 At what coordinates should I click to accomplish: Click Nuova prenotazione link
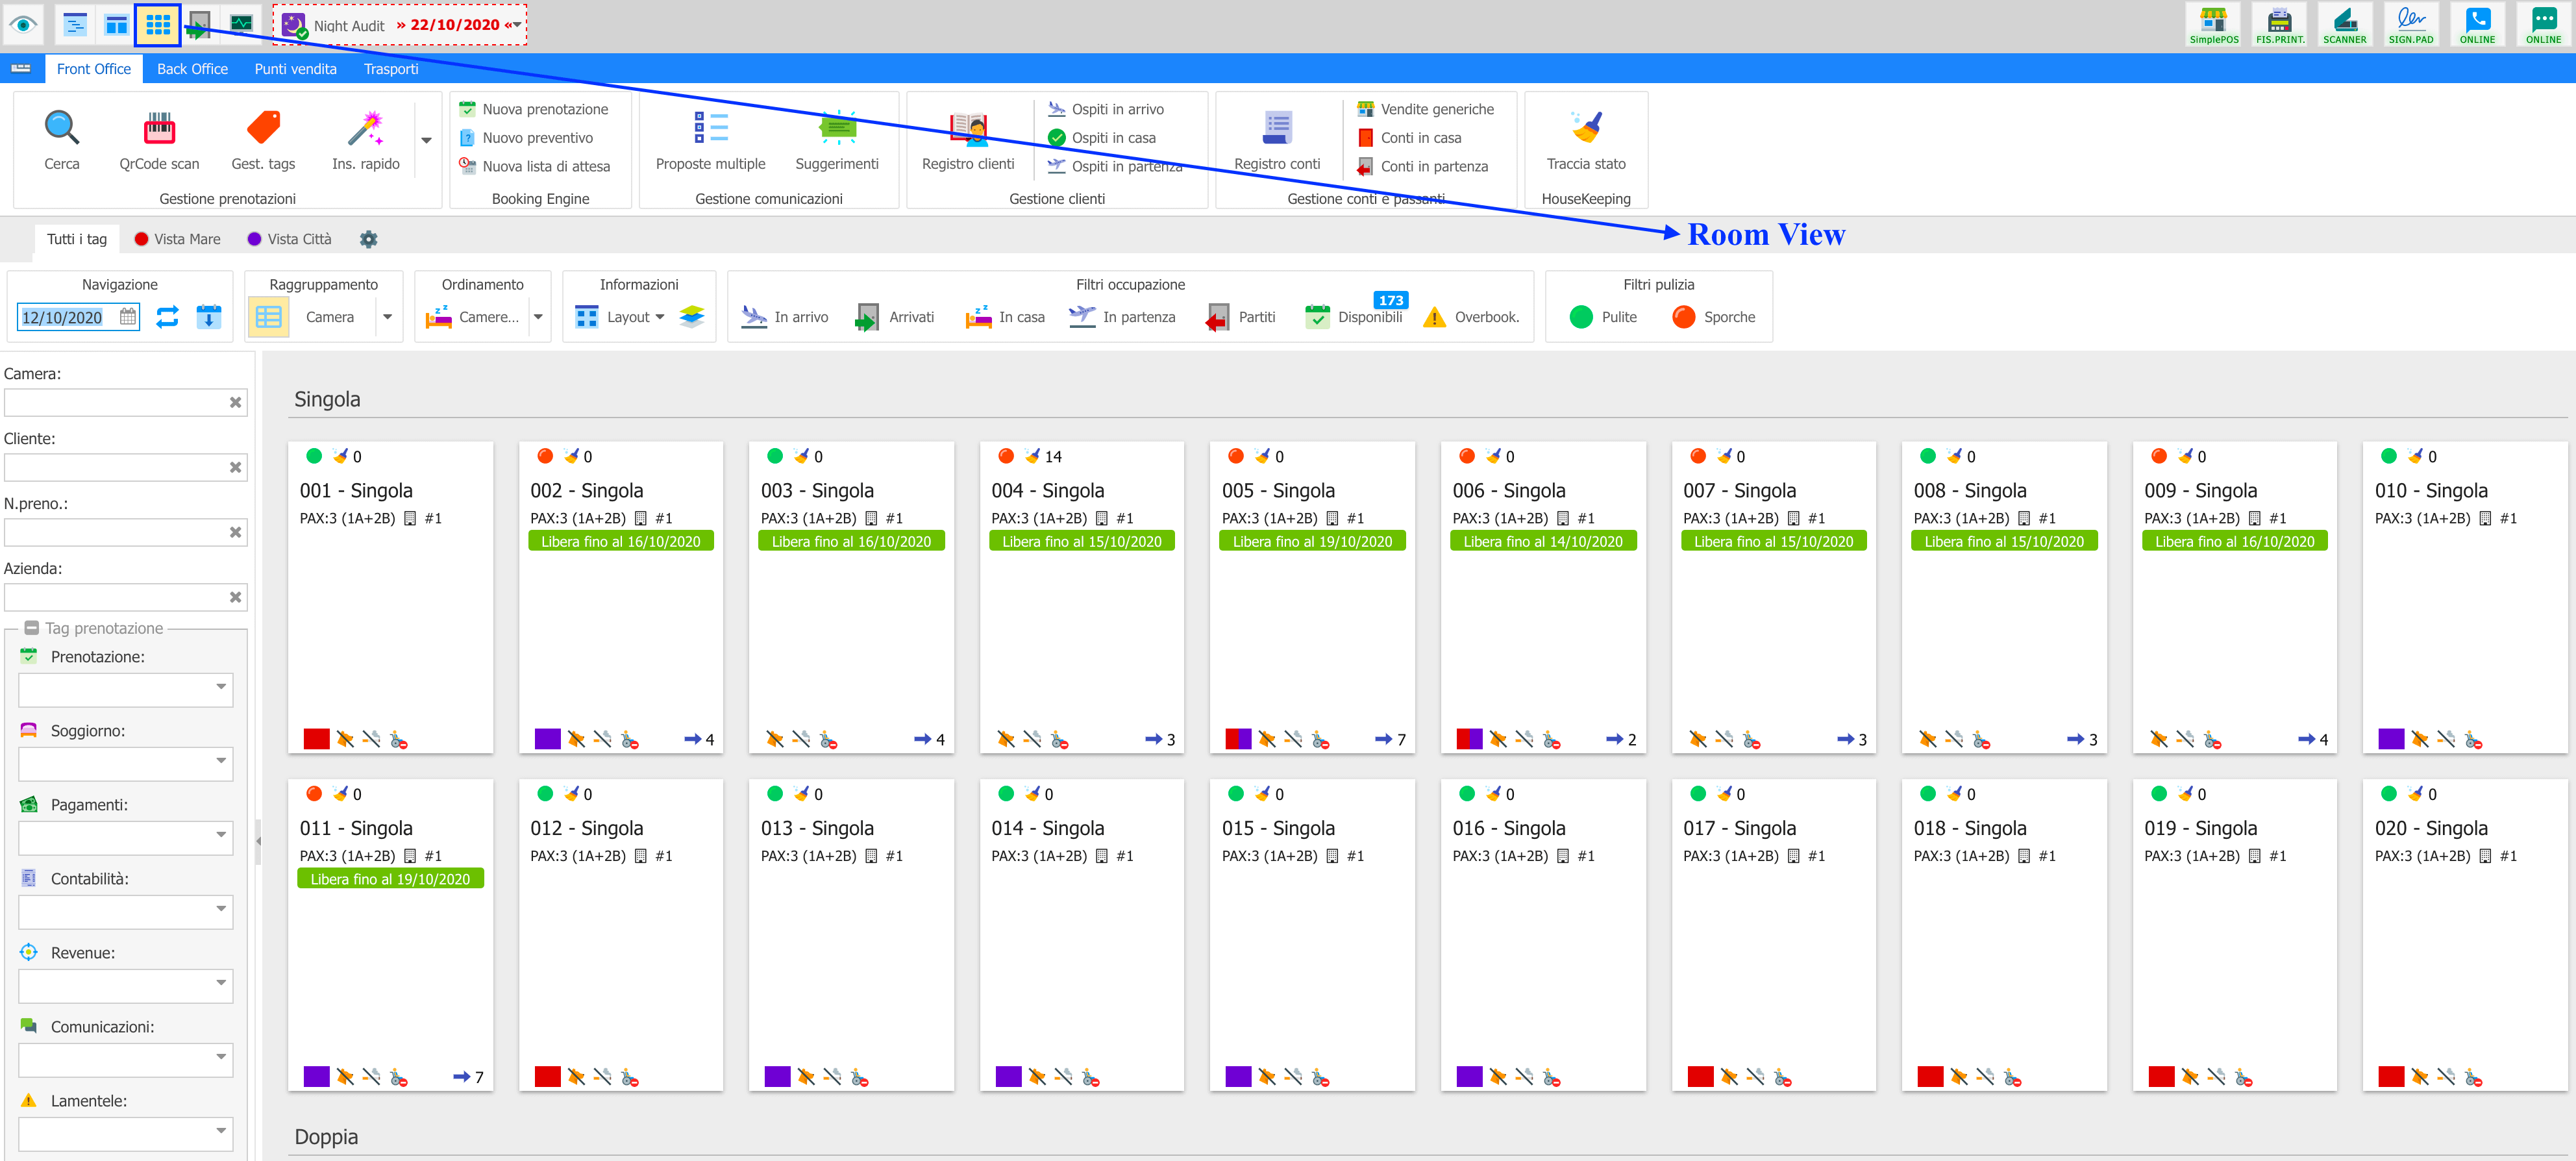(544, 109)
